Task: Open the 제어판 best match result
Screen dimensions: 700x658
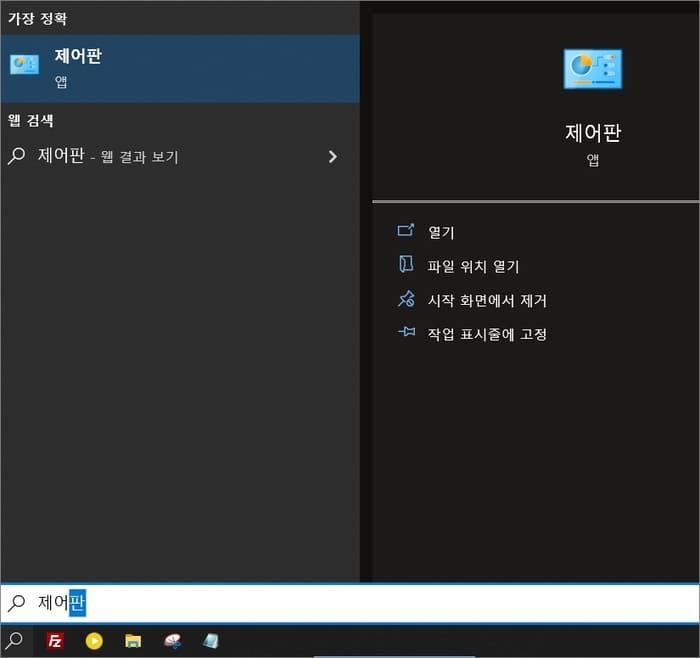Action: [x=180, y=69]
